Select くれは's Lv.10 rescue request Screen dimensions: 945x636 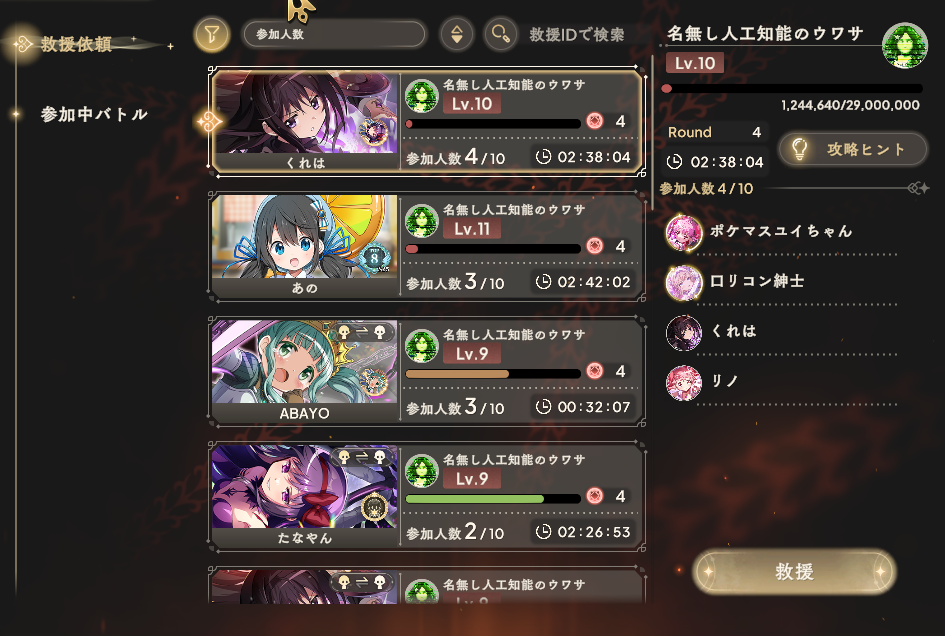(x=427, y=121)
